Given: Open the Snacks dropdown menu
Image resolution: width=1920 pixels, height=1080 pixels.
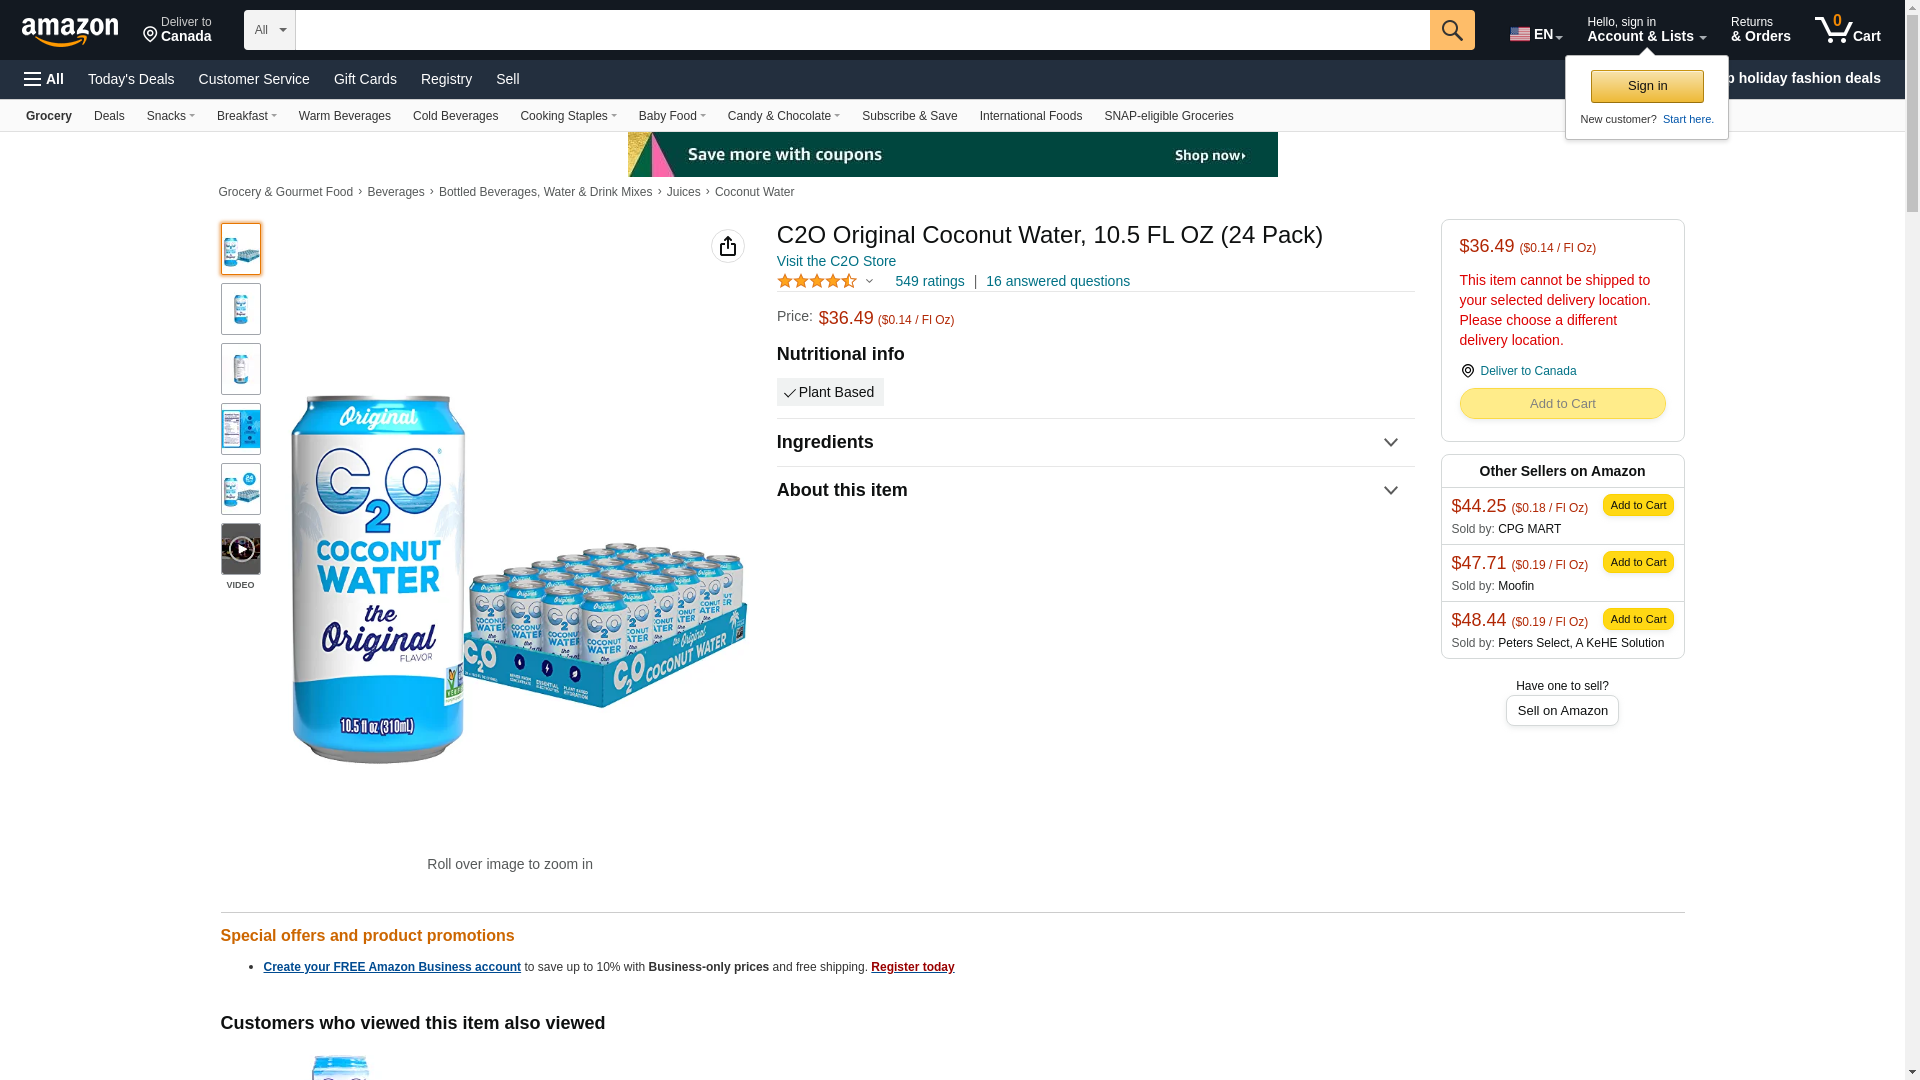Looking at the screenshot, I should 170,116.
